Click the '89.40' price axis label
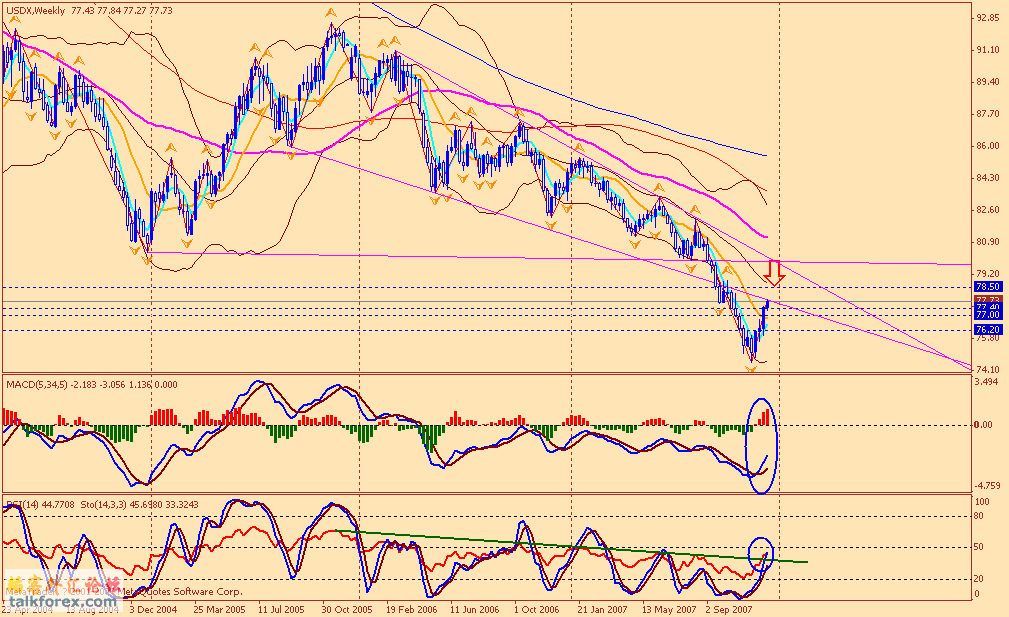Viewport: 1009px width, 617px height. [x=988, y=82]
